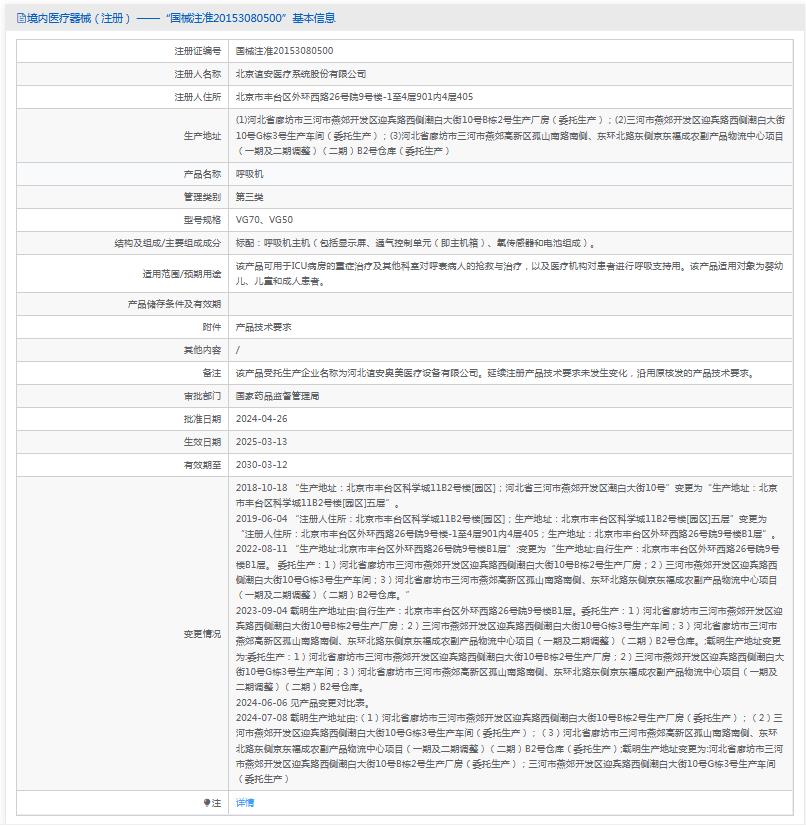Click the 适用范围 intended use text
Screen dimensions: 806x826
[510, 272]
